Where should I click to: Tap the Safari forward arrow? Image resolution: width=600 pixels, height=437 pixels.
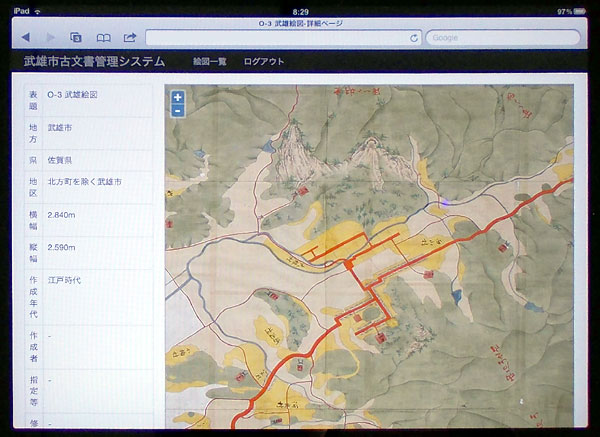coord(51,38)
